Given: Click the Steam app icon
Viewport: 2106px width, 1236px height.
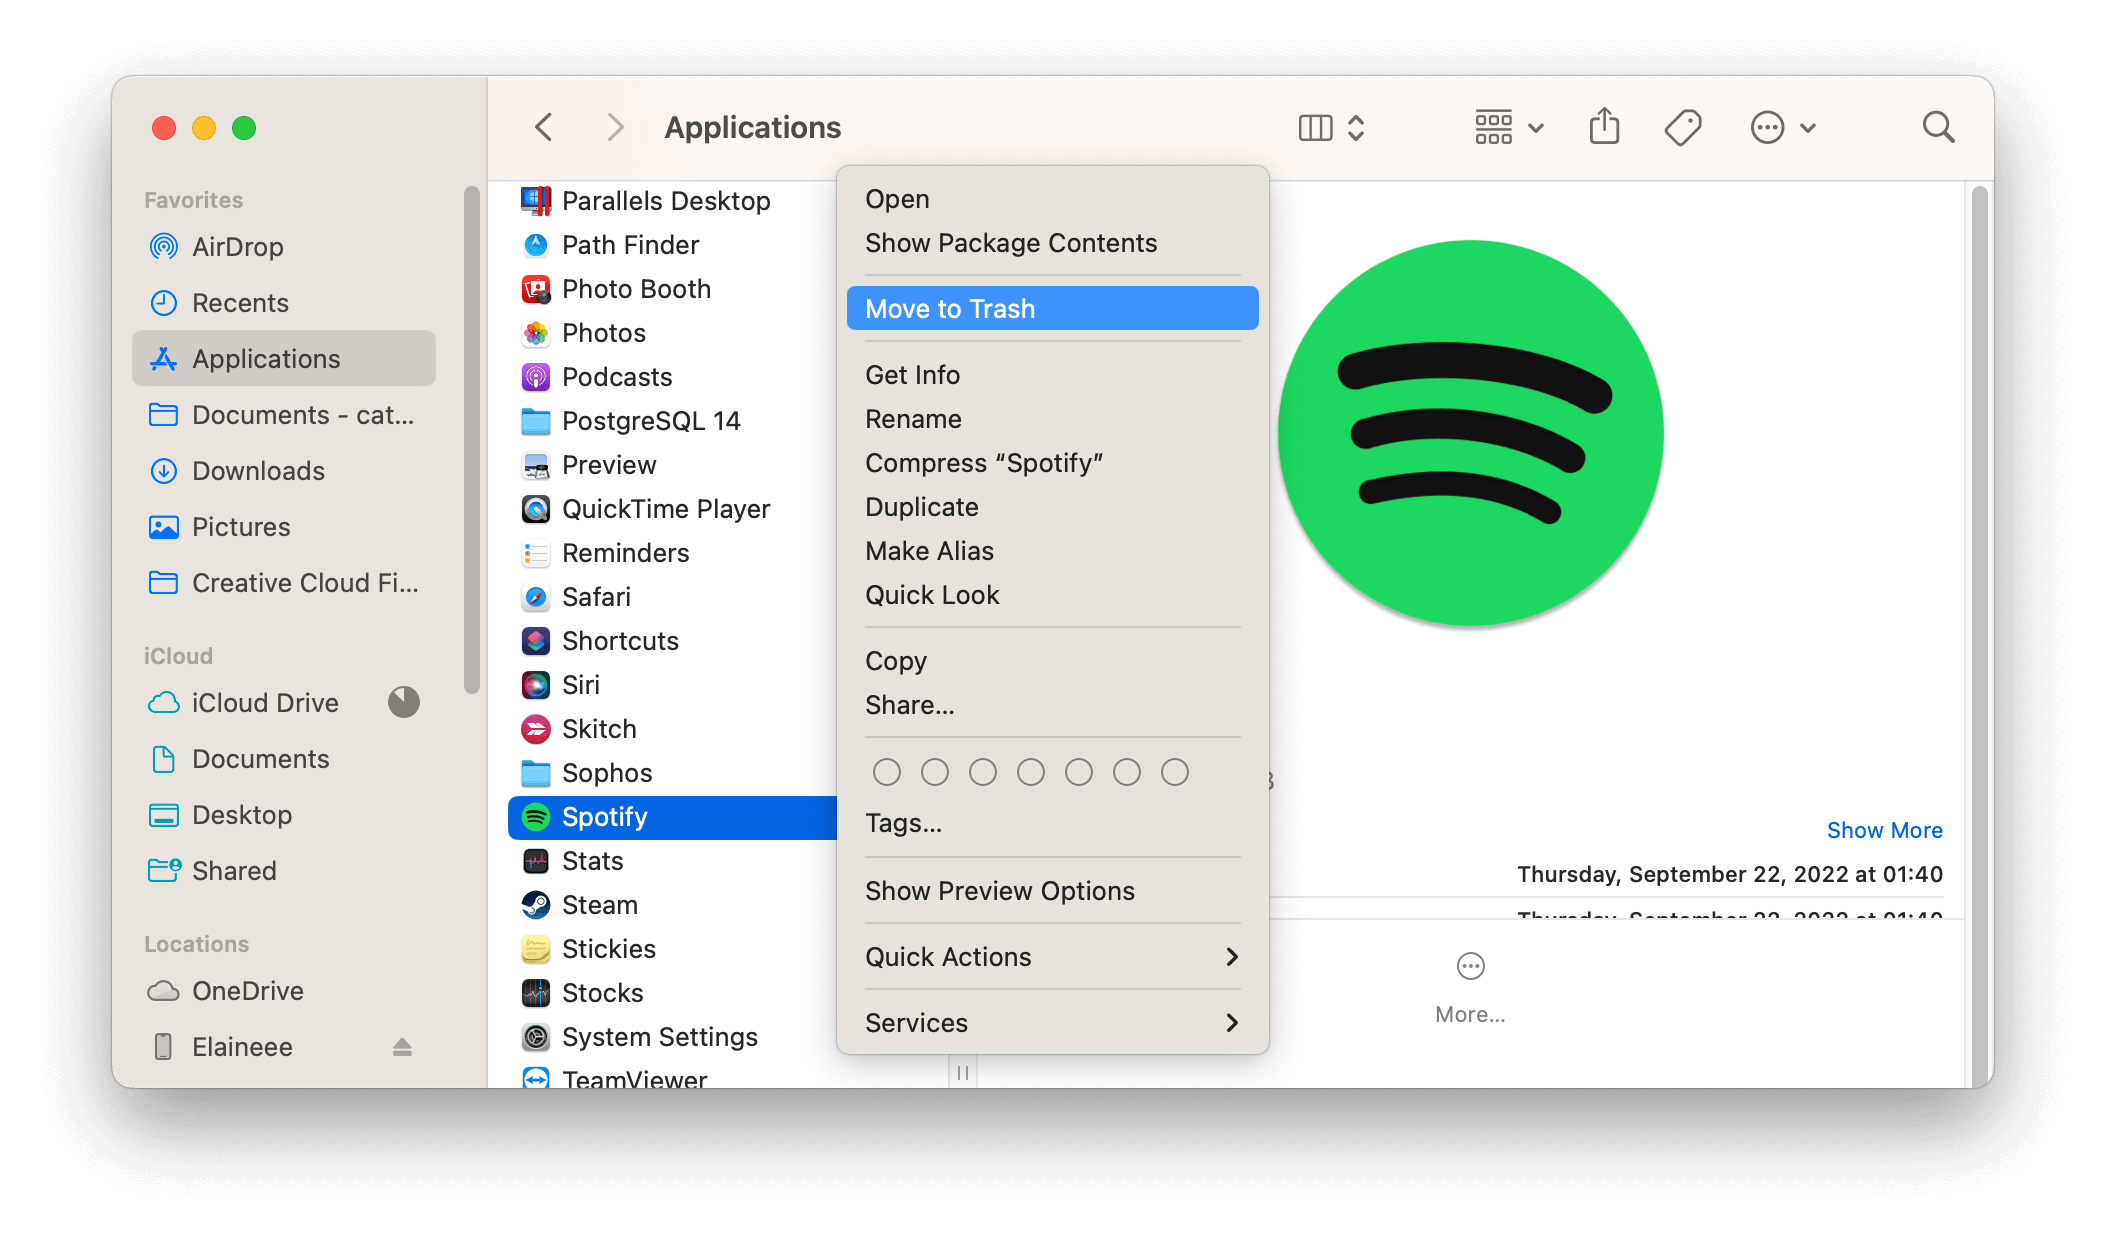Looking at the screenshot, I should (536, 905).
